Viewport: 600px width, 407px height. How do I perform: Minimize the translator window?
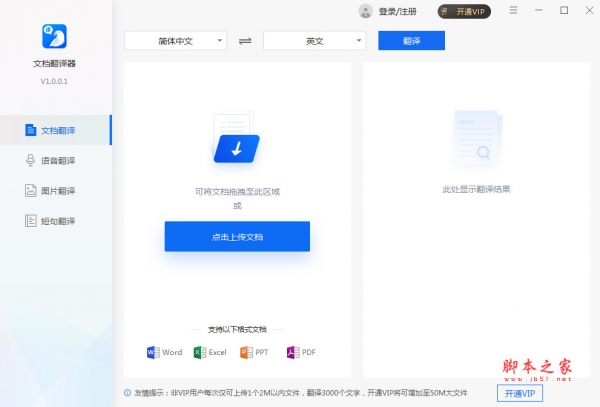[x=539, y=10]
